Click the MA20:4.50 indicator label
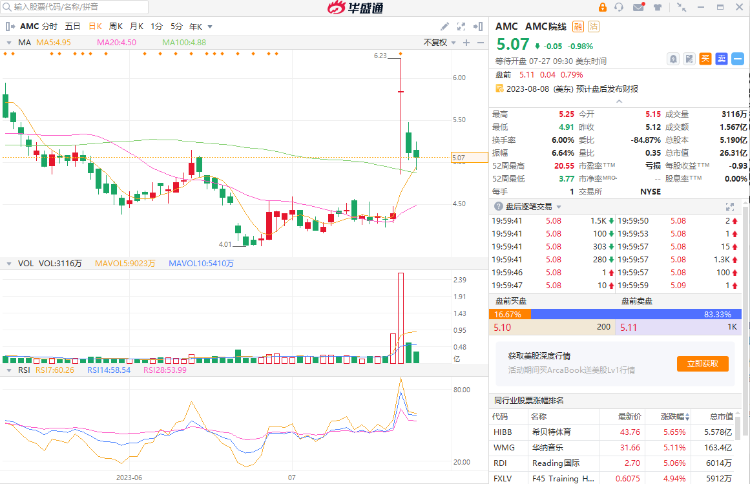 pos(117,43)
